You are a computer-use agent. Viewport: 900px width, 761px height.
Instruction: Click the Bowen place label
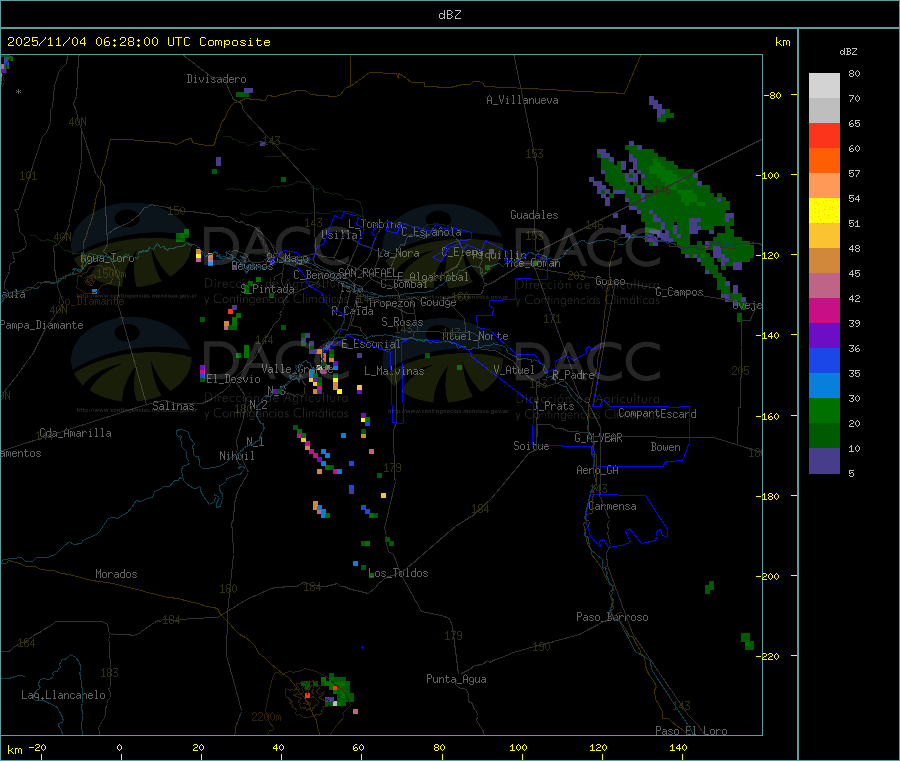click(x=665, y=447)
